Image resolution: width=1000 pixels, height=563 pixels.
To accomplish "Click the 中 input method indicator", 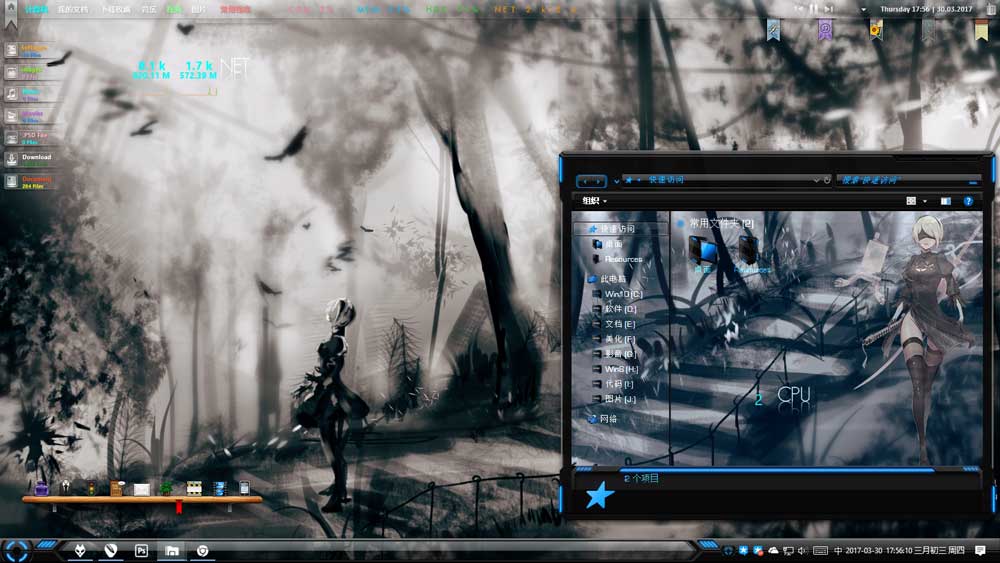I will [838, 550].
